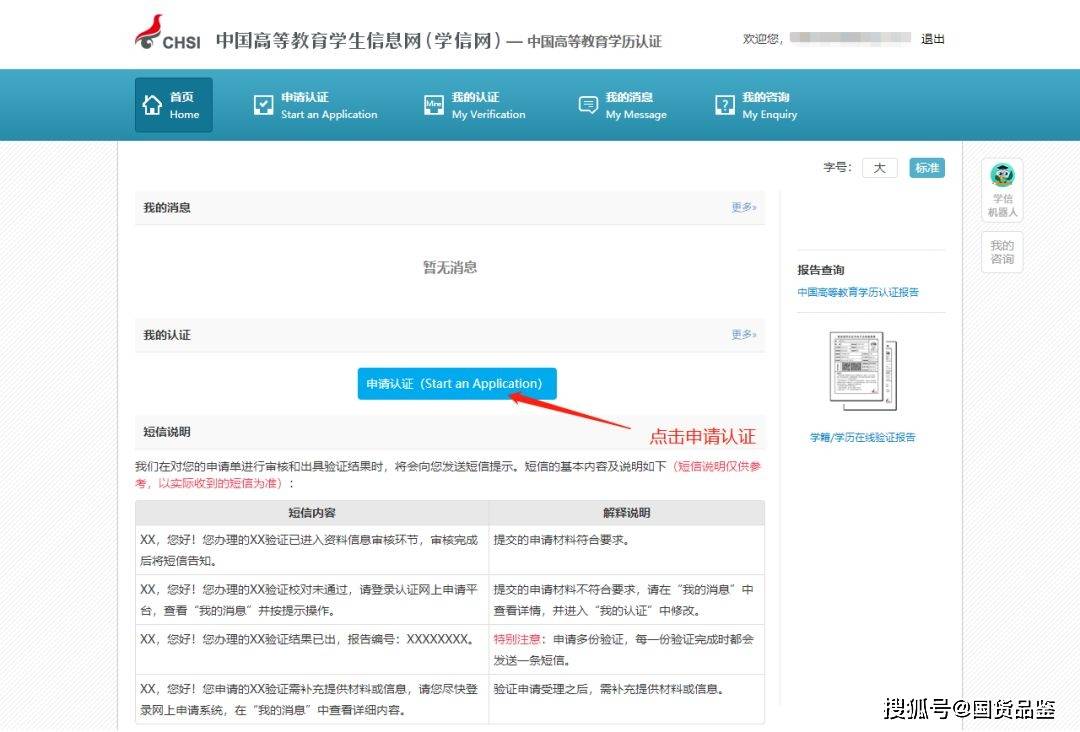Open 中国高等教育学历认证报告 link
This screenshot has height=732, width=1080.
click(x=857, y=292)
